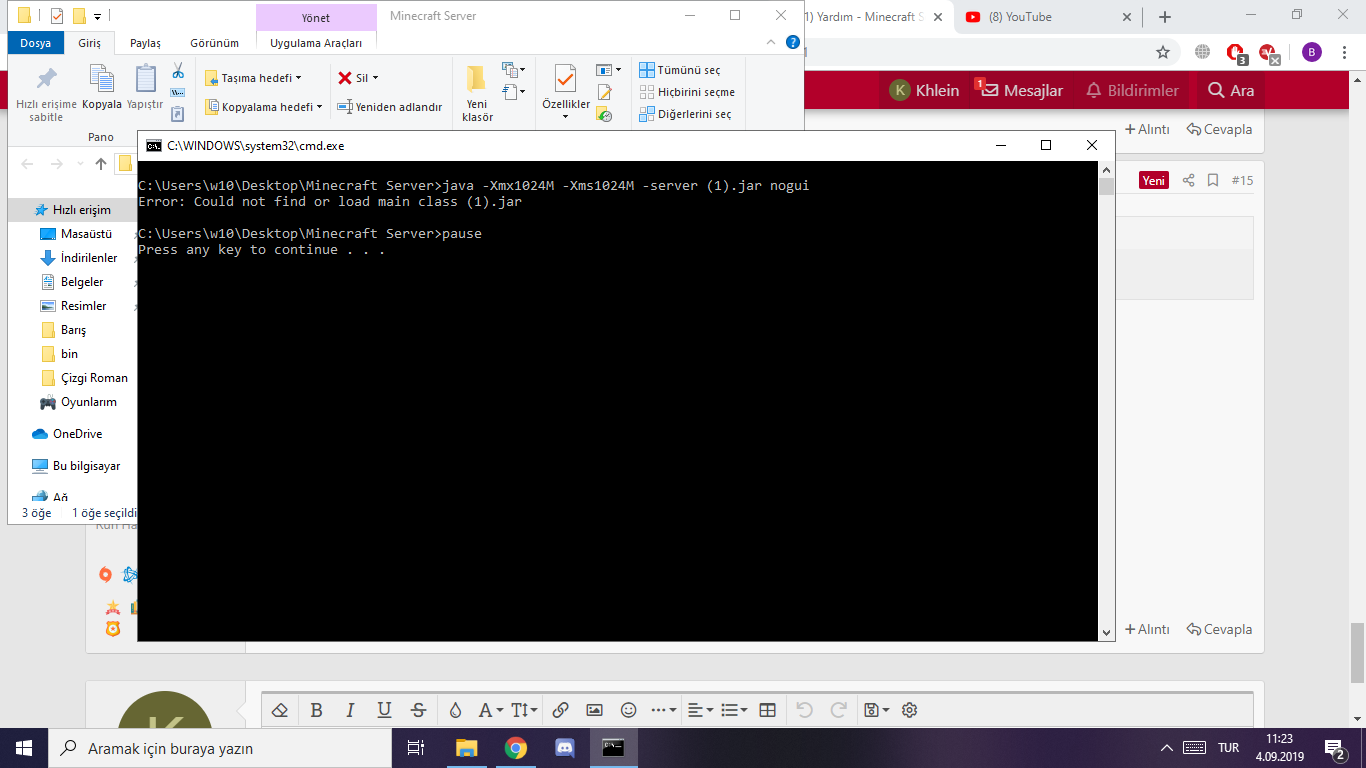Click Diğerlerini seç to invert selection
The image size is (1366, 768).
tap(685, 114)
